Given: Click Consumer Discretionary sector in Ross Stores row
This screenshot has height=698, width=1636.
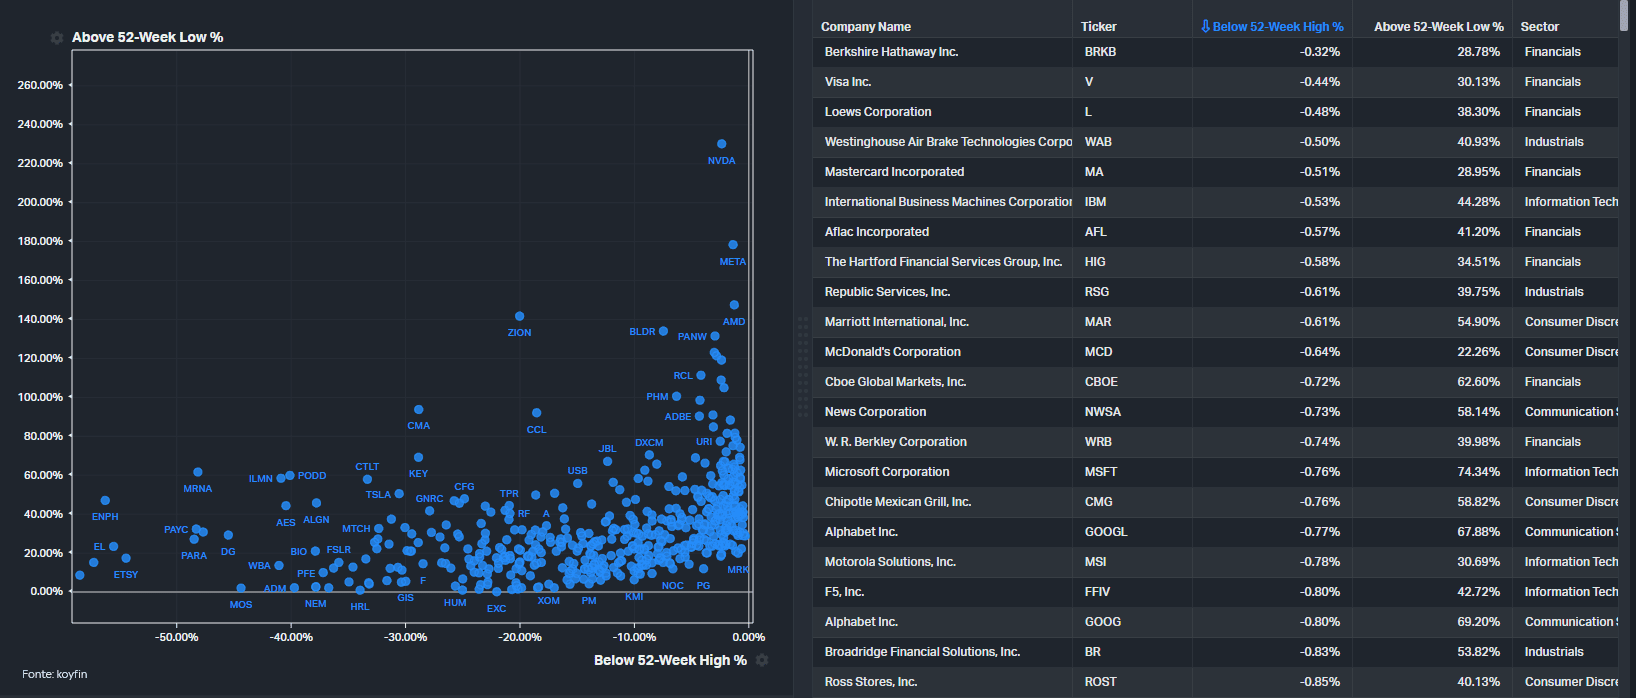Looking at the screenshot, I should click(x=1571, y=682).
